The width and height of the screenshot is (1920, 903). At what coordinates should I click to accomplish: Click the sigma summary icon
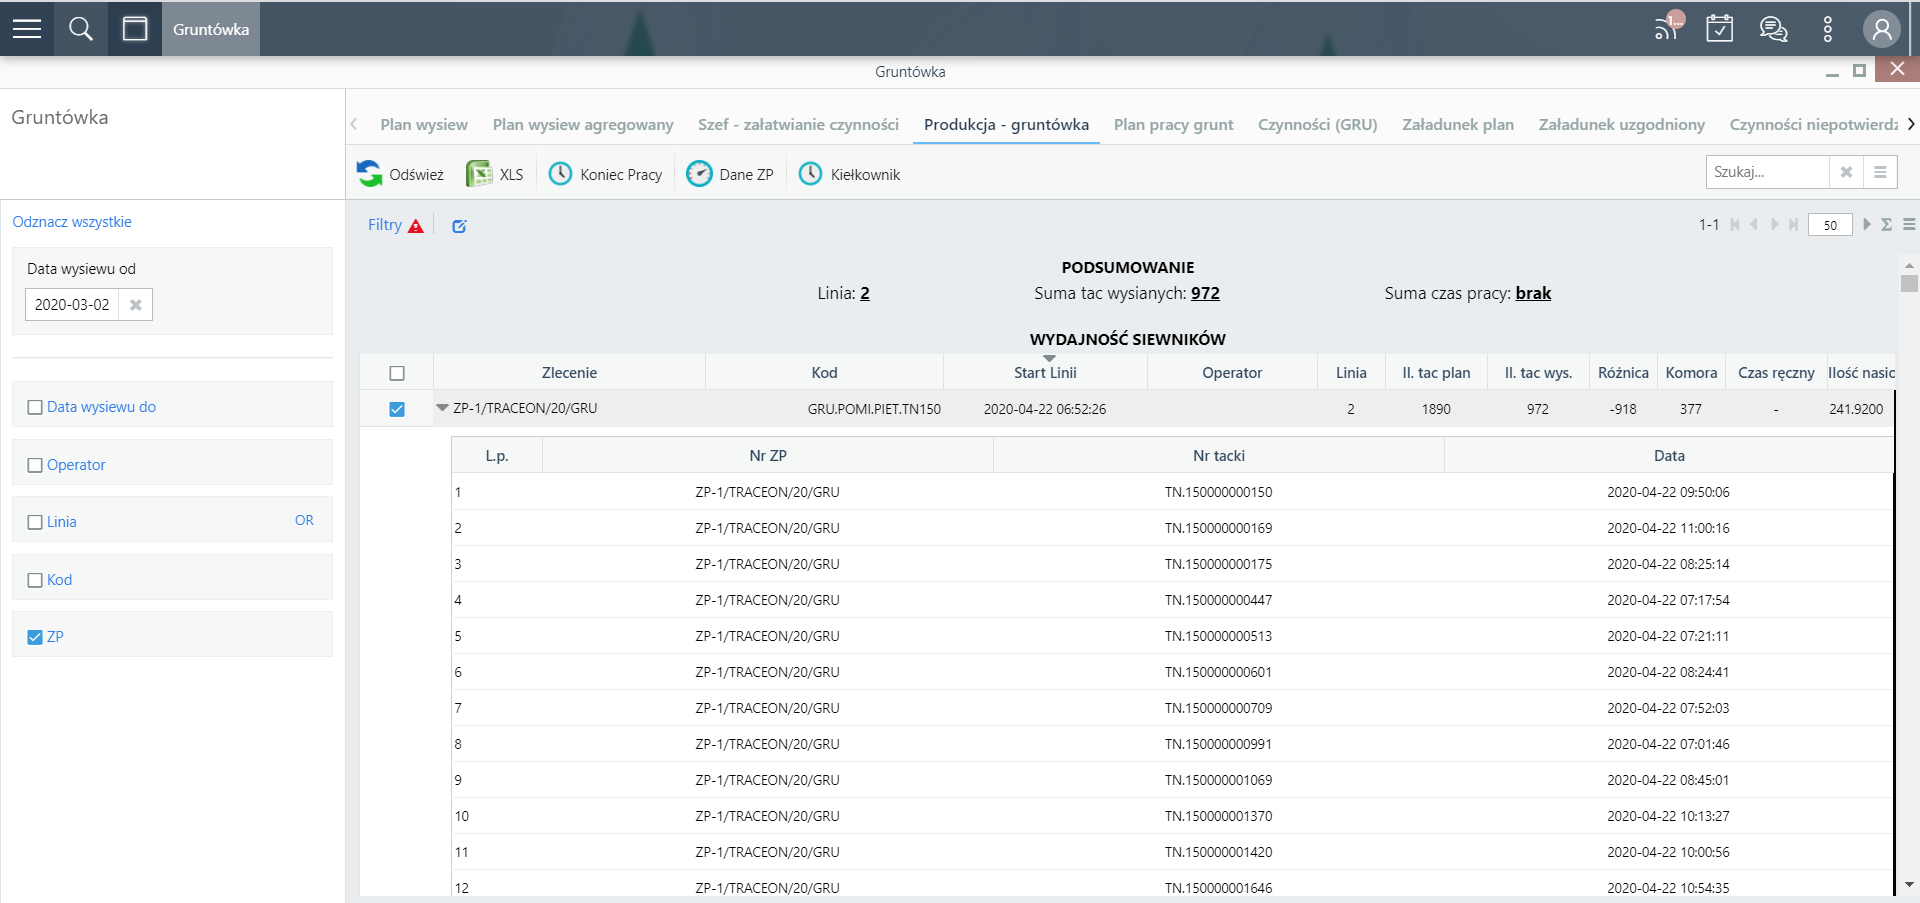(1886, 225)
